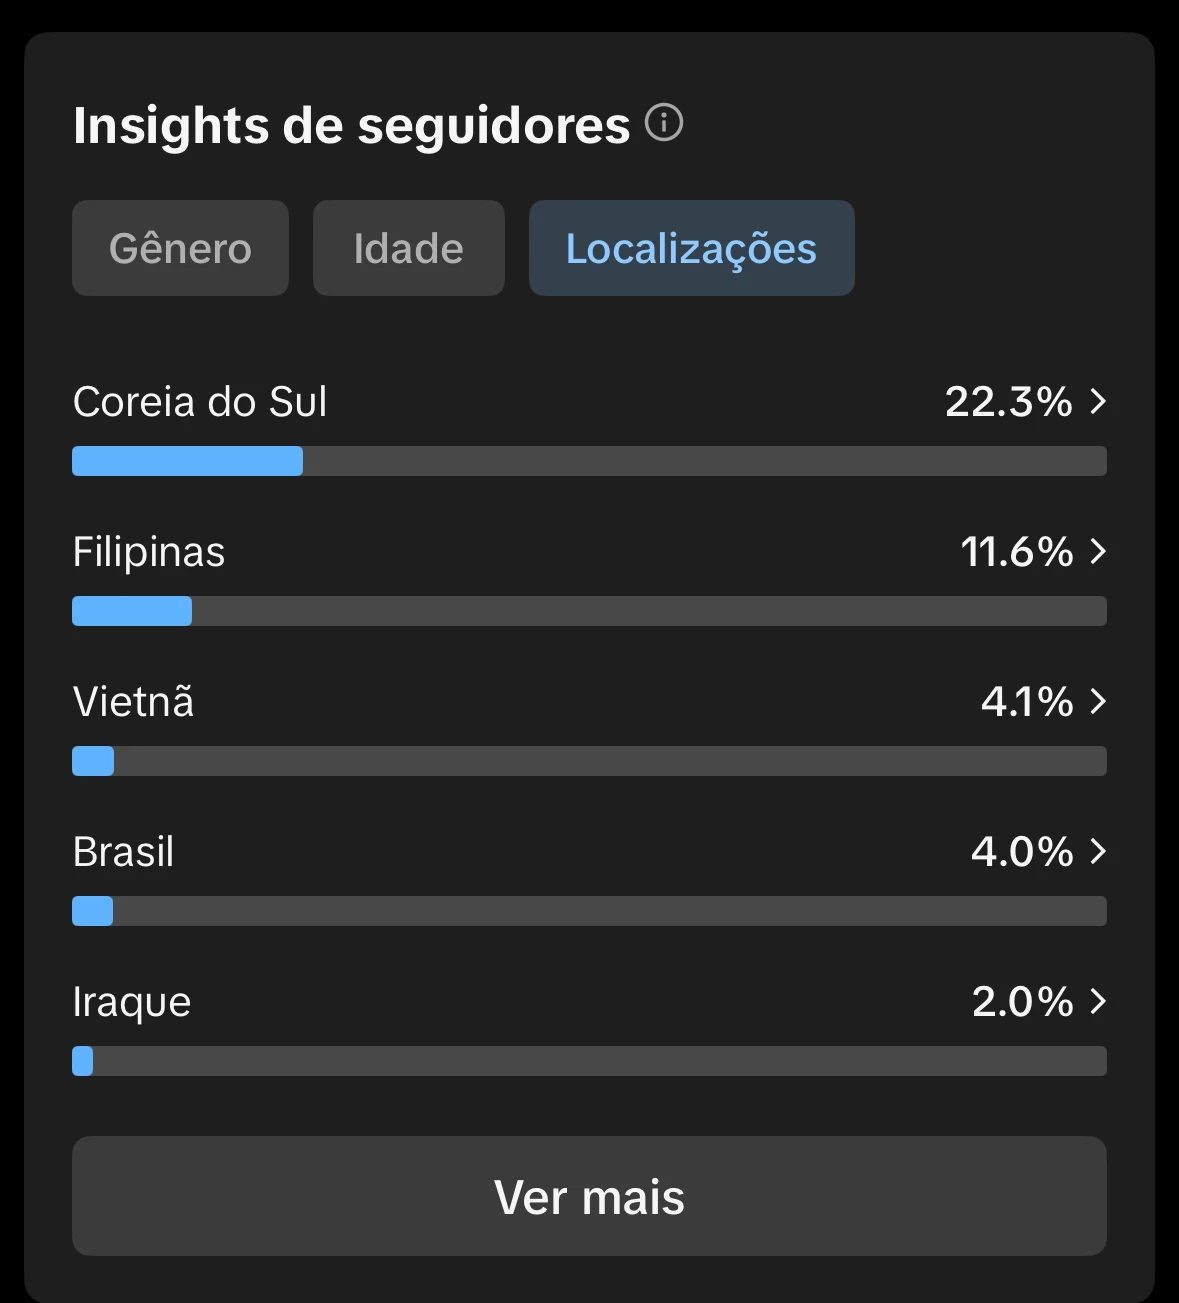Click the Iraque progress bar

point(589,1061)
